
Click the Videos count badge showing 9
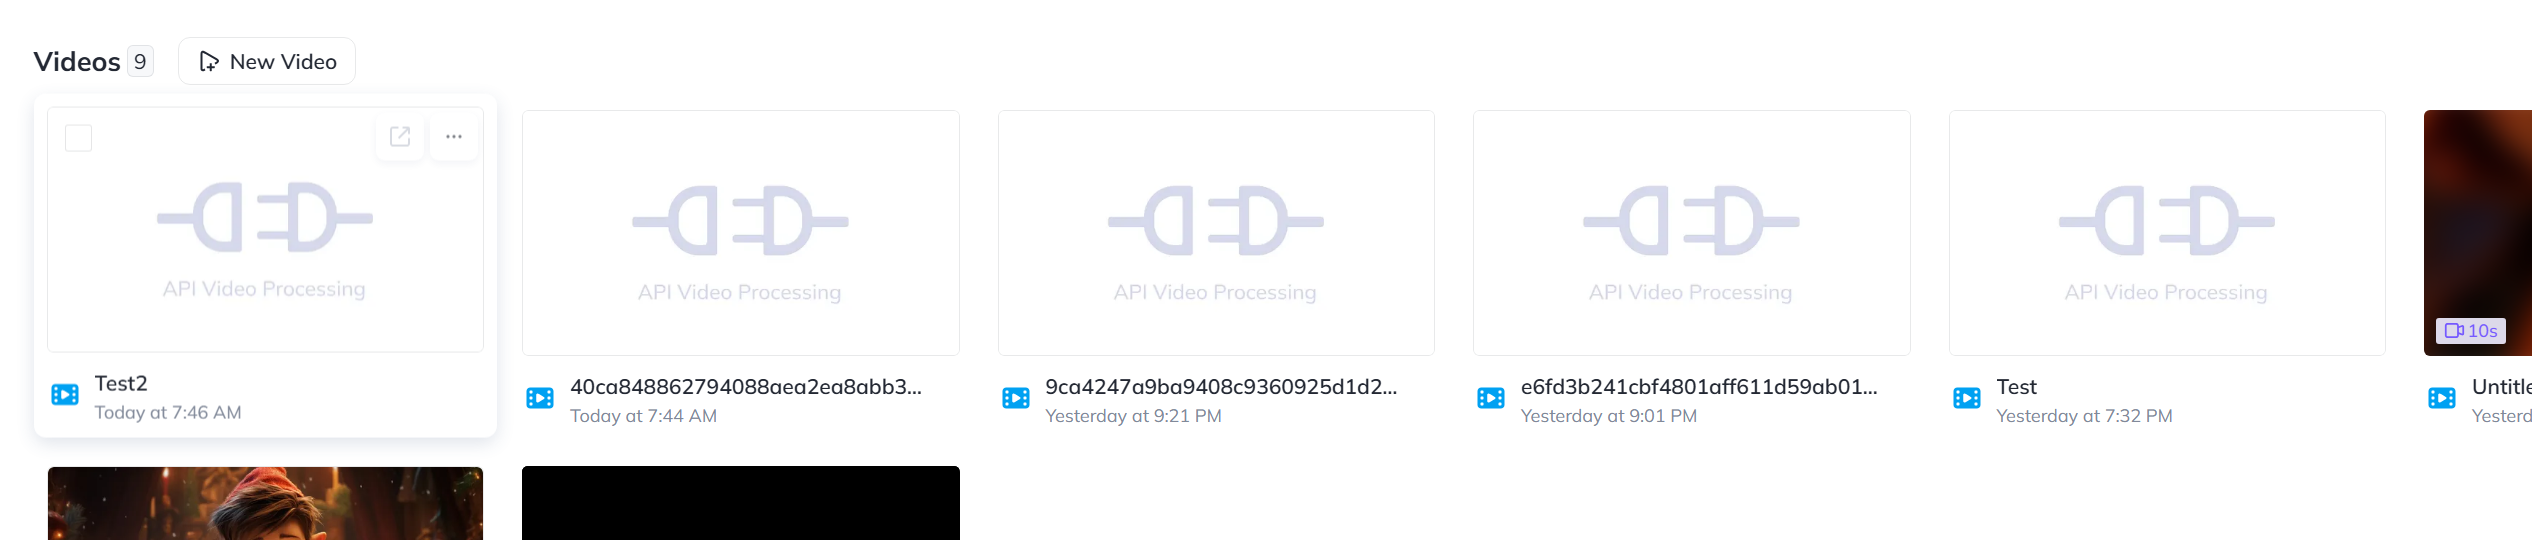(x=140, y=61)
